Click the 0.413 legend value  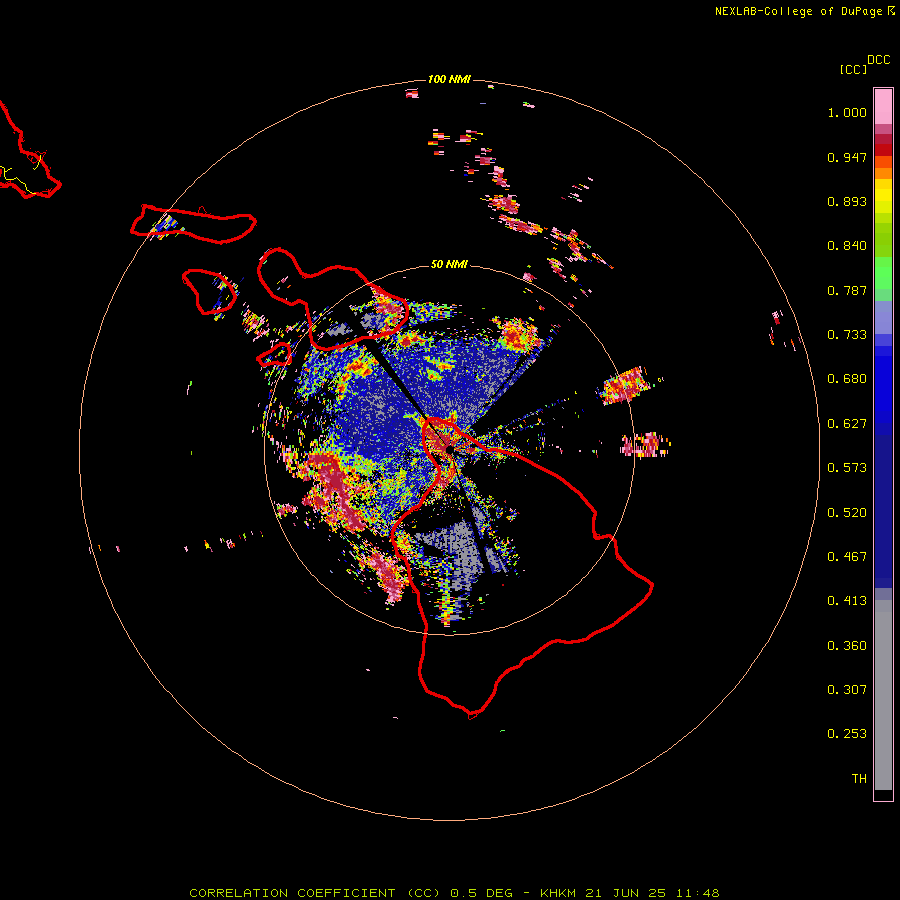(847, 601)
